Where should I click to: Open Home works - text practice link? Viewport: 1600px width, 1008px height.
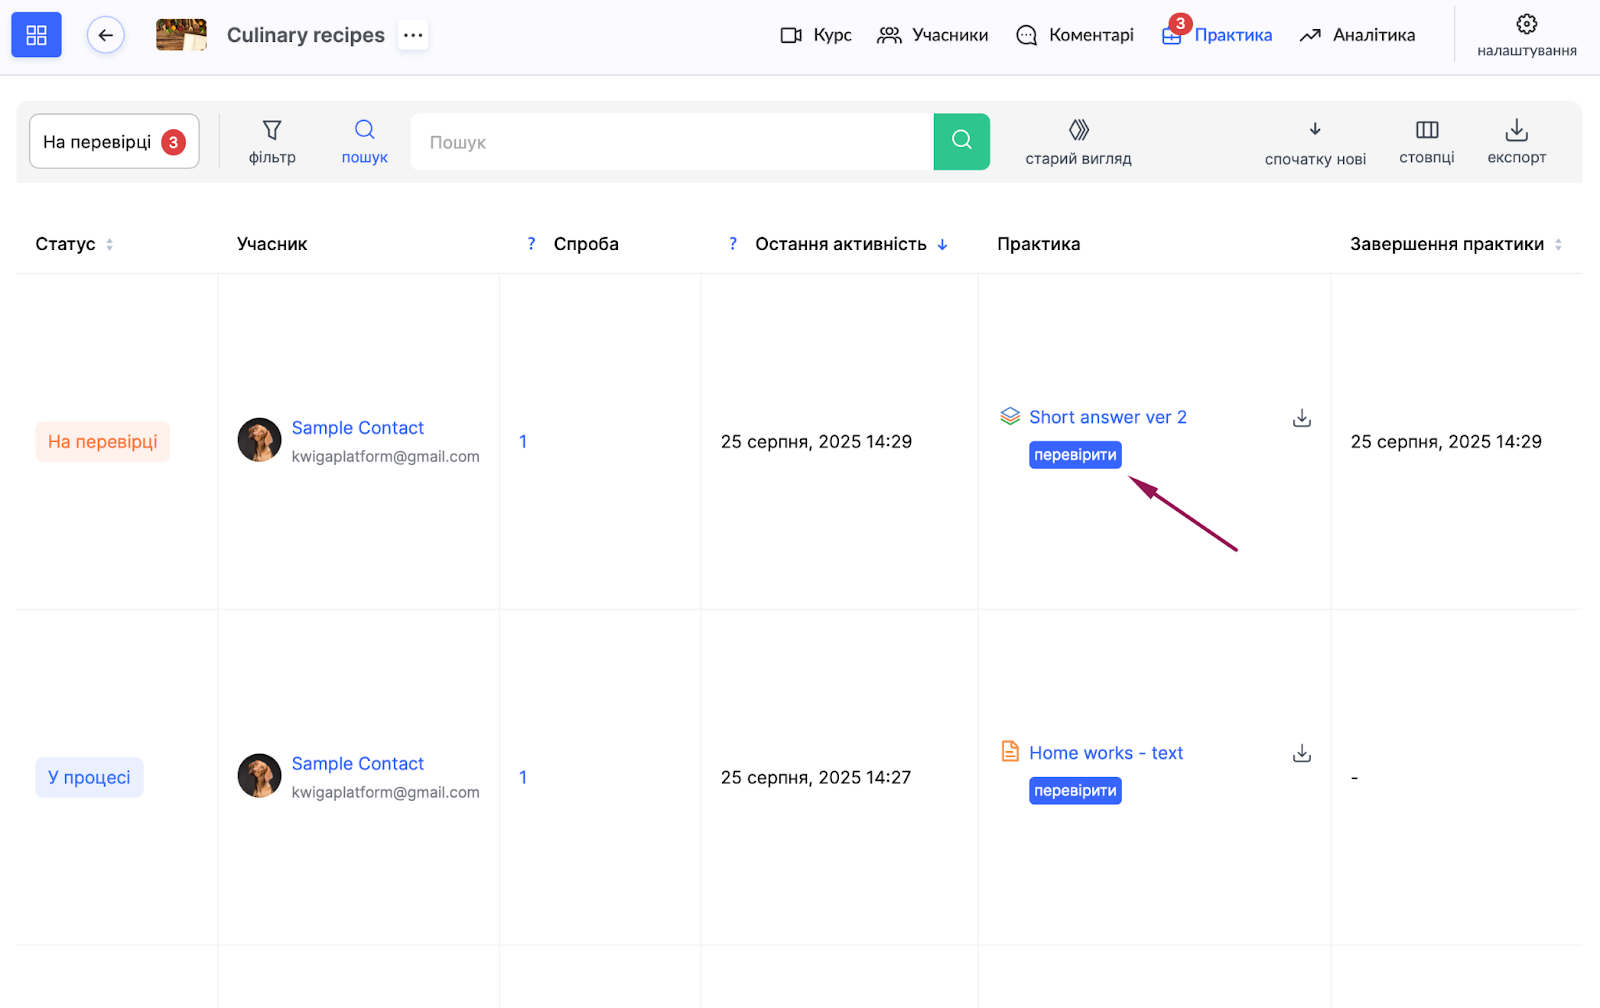coord(1105,753)
